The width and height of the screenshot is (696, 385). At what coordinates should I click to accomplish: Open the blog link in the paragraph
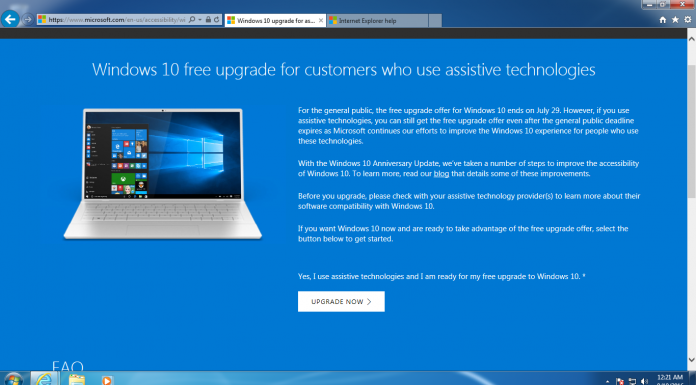click(x=441, y=174)
